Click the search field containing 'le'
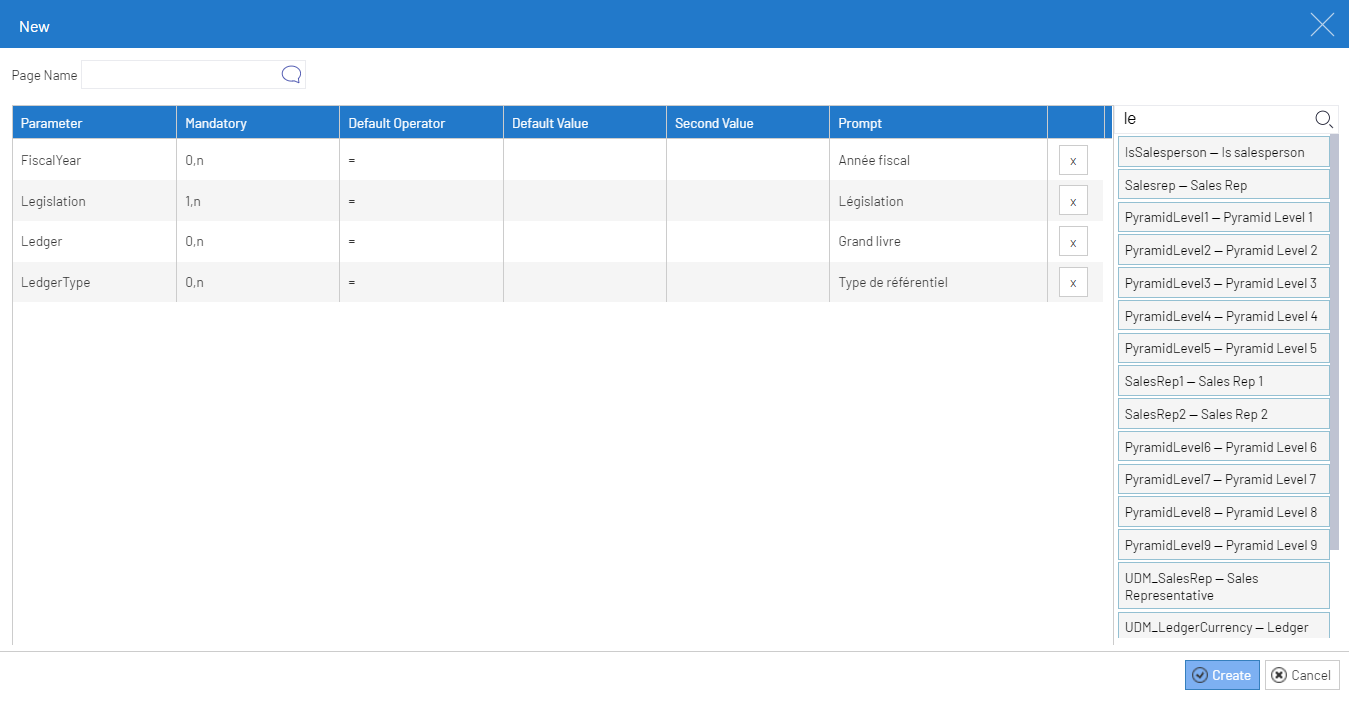The image size is (1349, 723). [x=1210, y=118]
